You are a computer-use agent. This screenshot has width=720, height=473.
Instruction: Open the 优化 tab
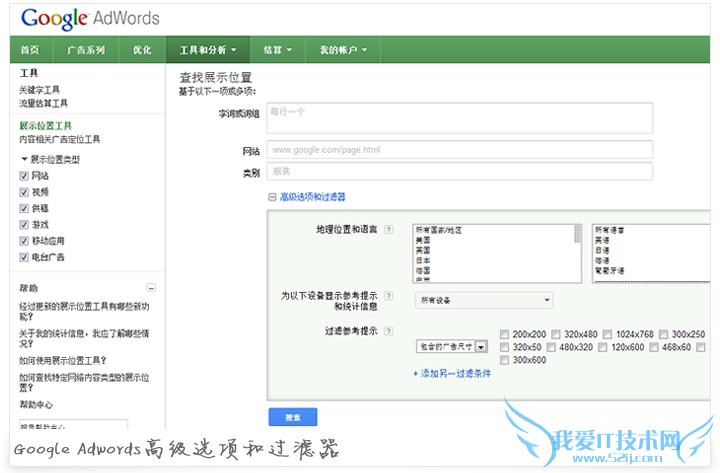[x=142, y=50]
